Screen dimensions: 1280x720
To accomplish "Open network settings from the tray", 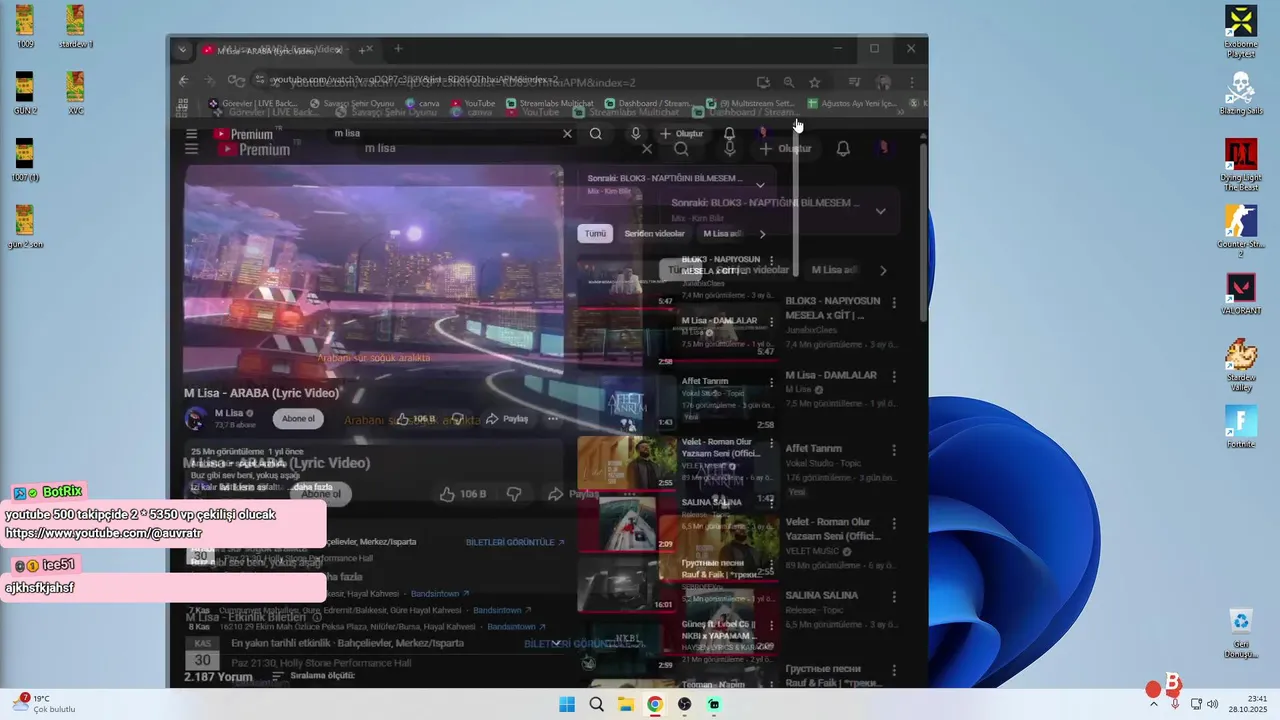I will tap(1196, 704).
